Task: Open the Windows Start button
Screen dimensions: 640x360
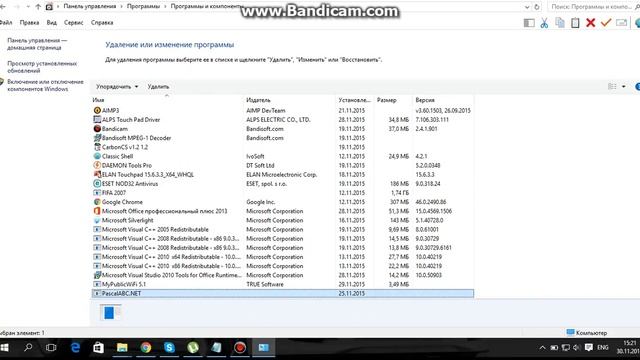Action: click(x=4, y=348)
